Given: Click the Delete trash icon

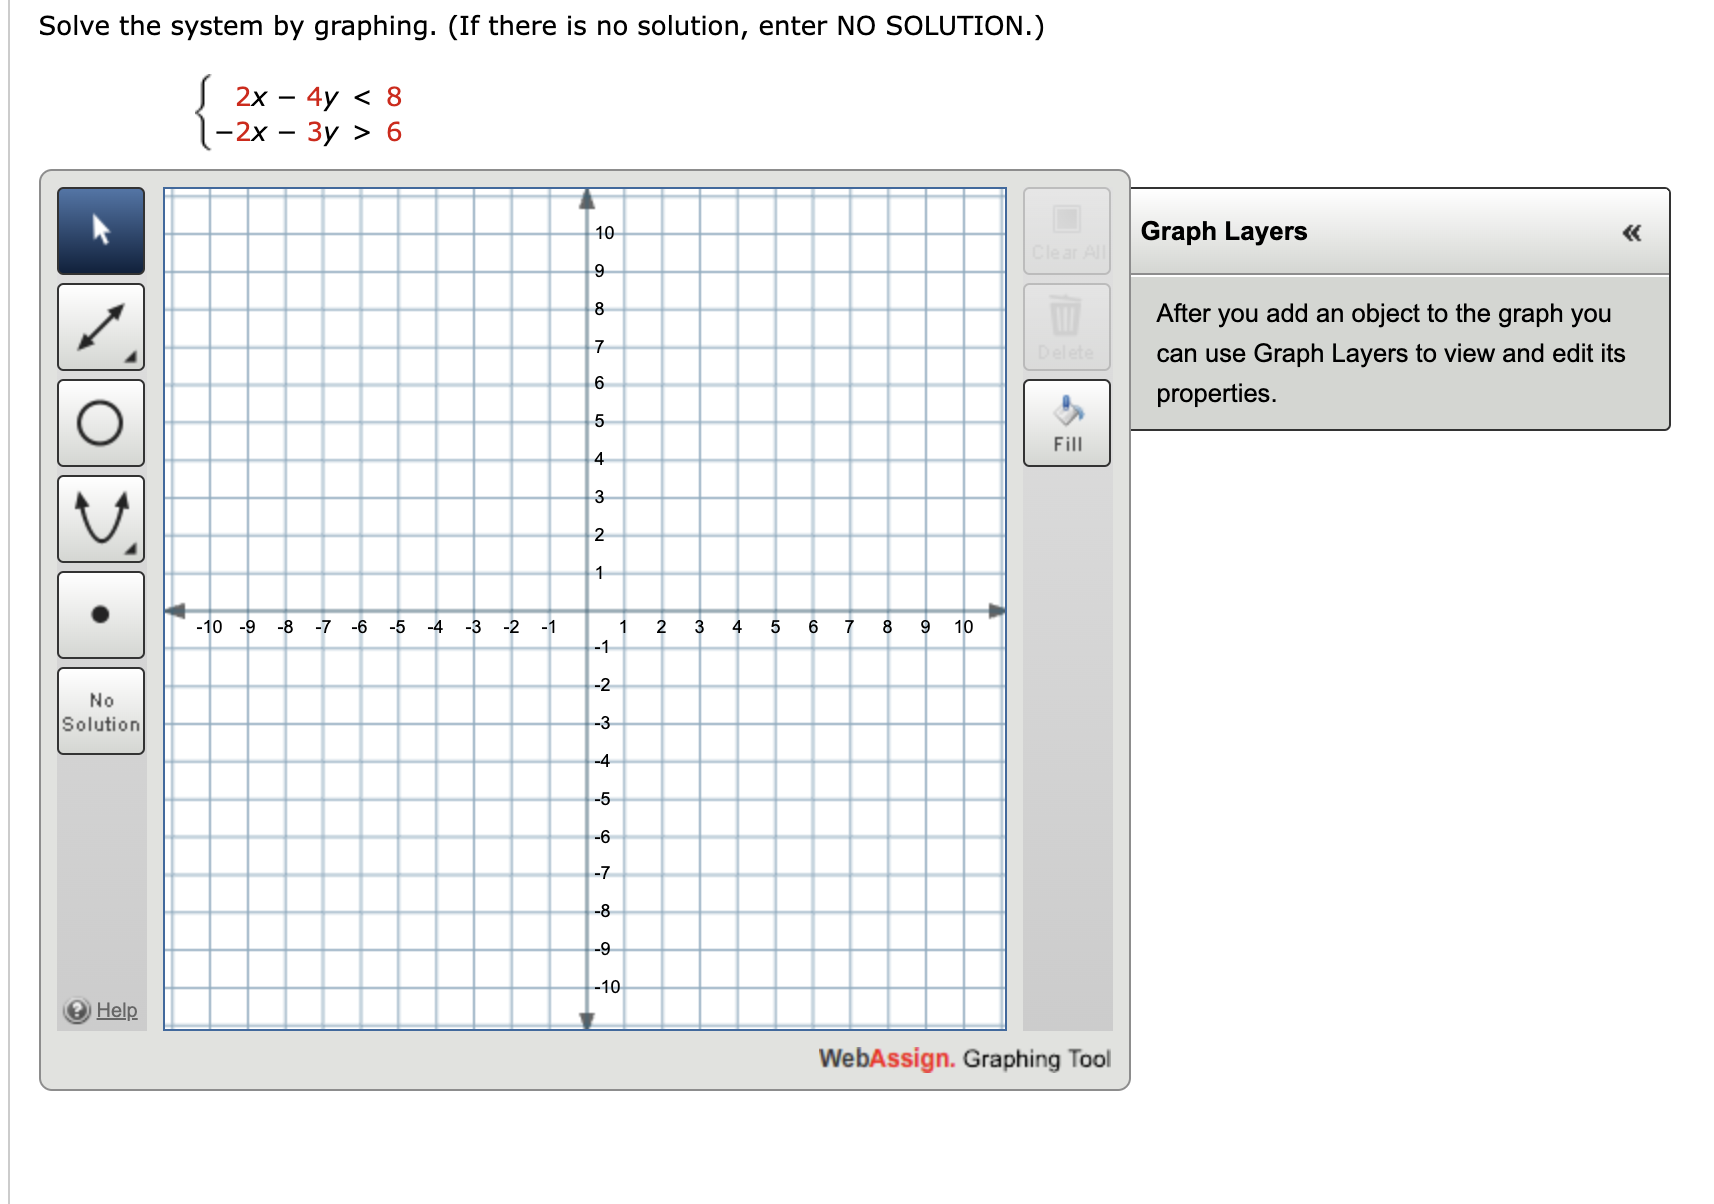Looking at the screenshot, I should 1067,327.
